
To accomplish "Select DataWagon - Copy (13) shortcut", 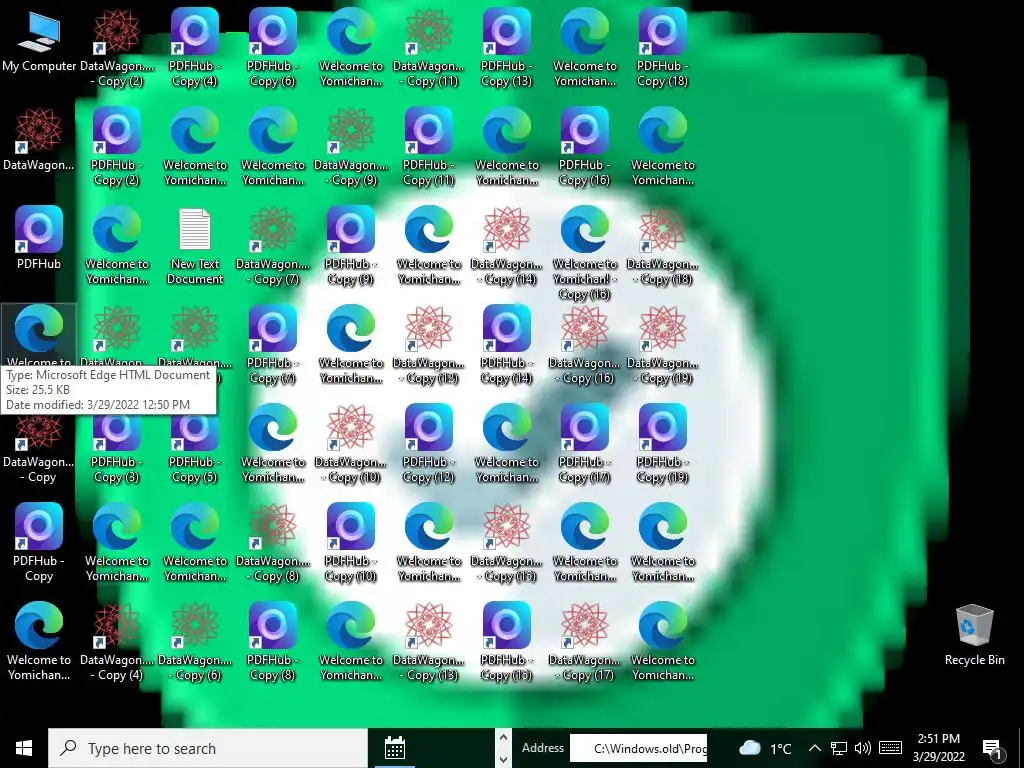I will tap(428, 643).
